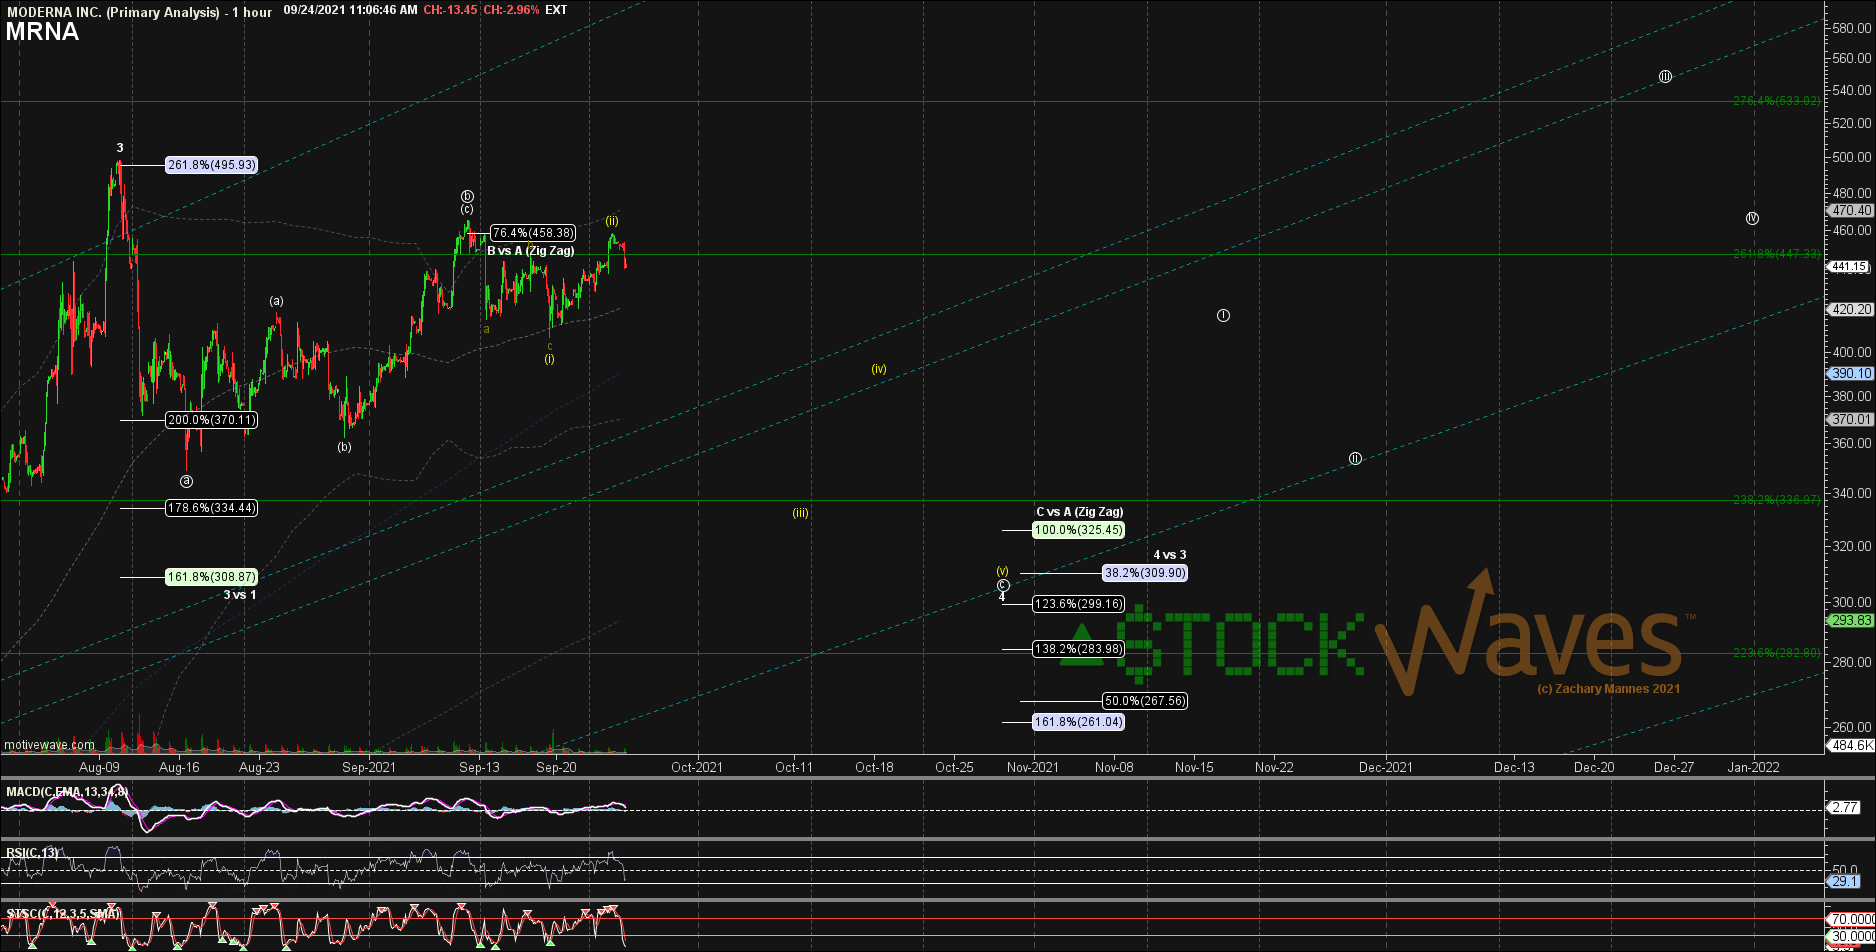Select the 76.4%(458.38) retracement label
Image resolution: width=1876 pixels, height=952 pixels.
click(533, 233)
